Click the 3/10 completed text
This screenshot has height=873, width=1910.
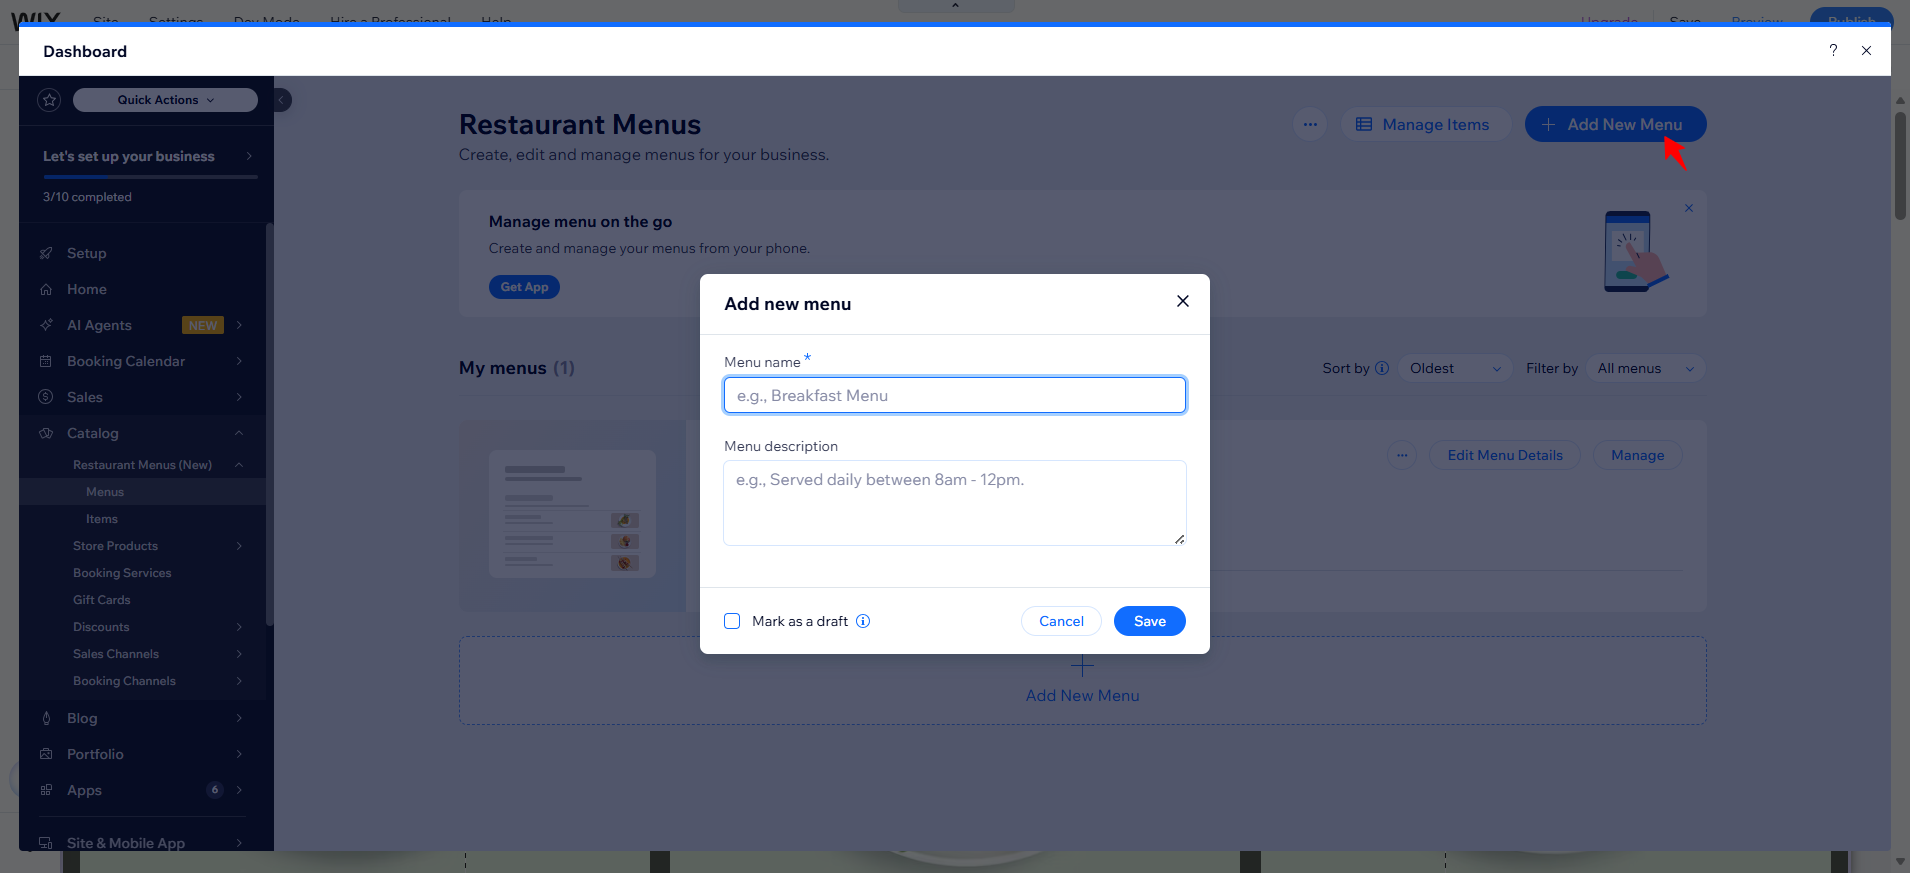coord(87,197)
